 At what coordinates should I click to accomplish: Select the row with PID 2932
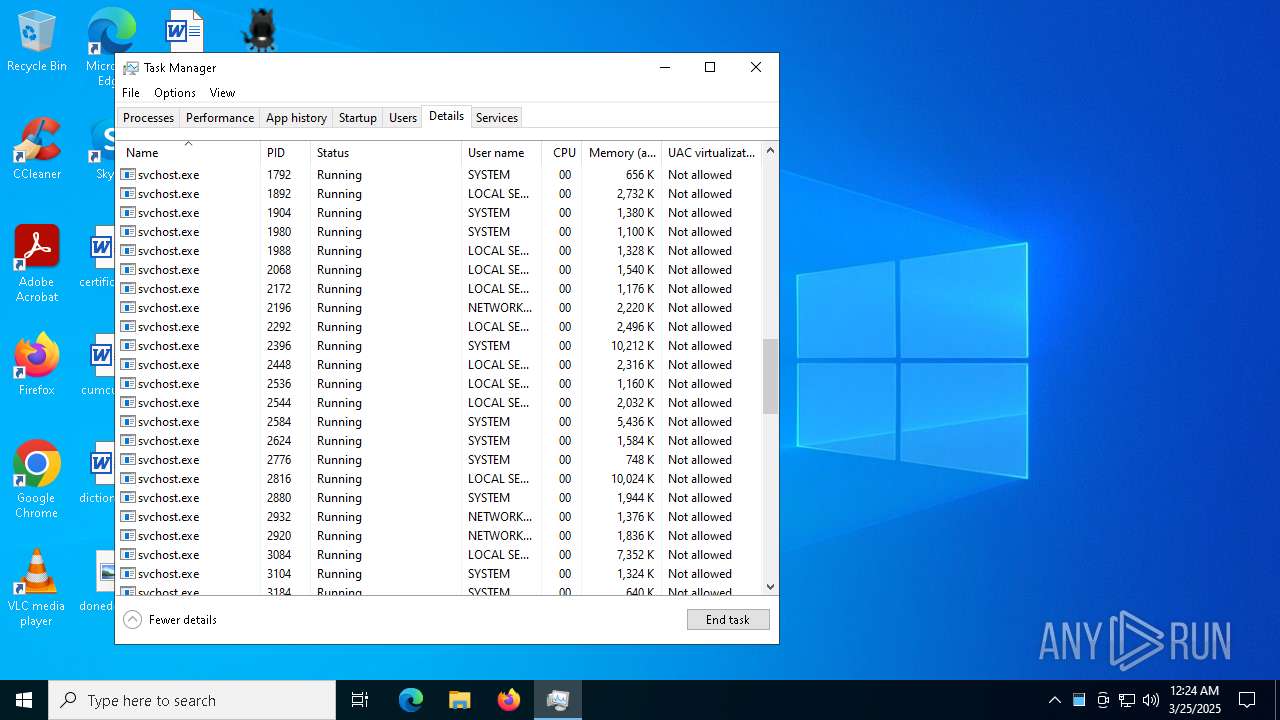(x=439, y=517)
